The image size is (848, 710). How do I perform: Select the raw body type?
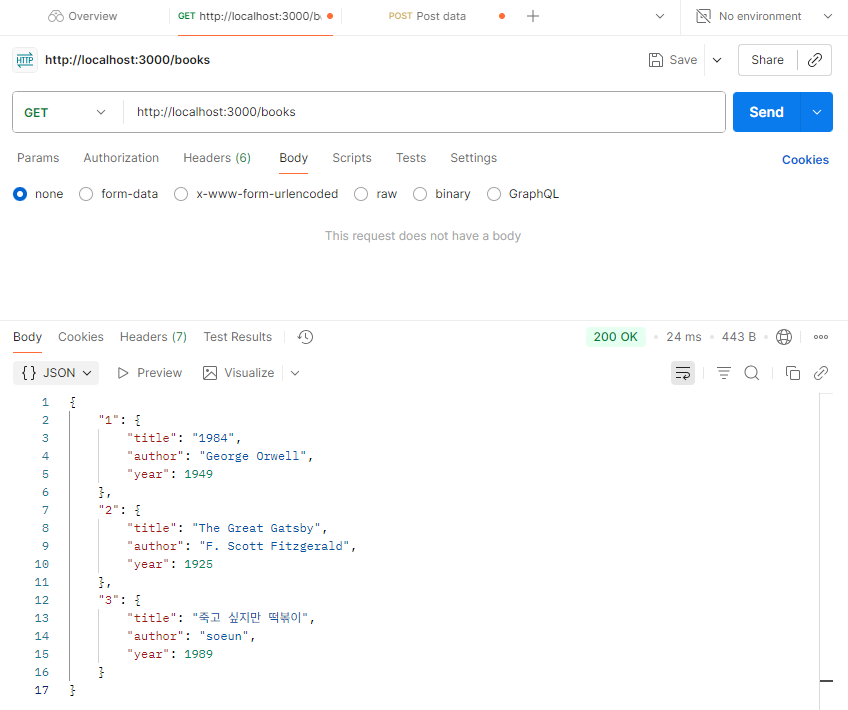tap(361, 194)
